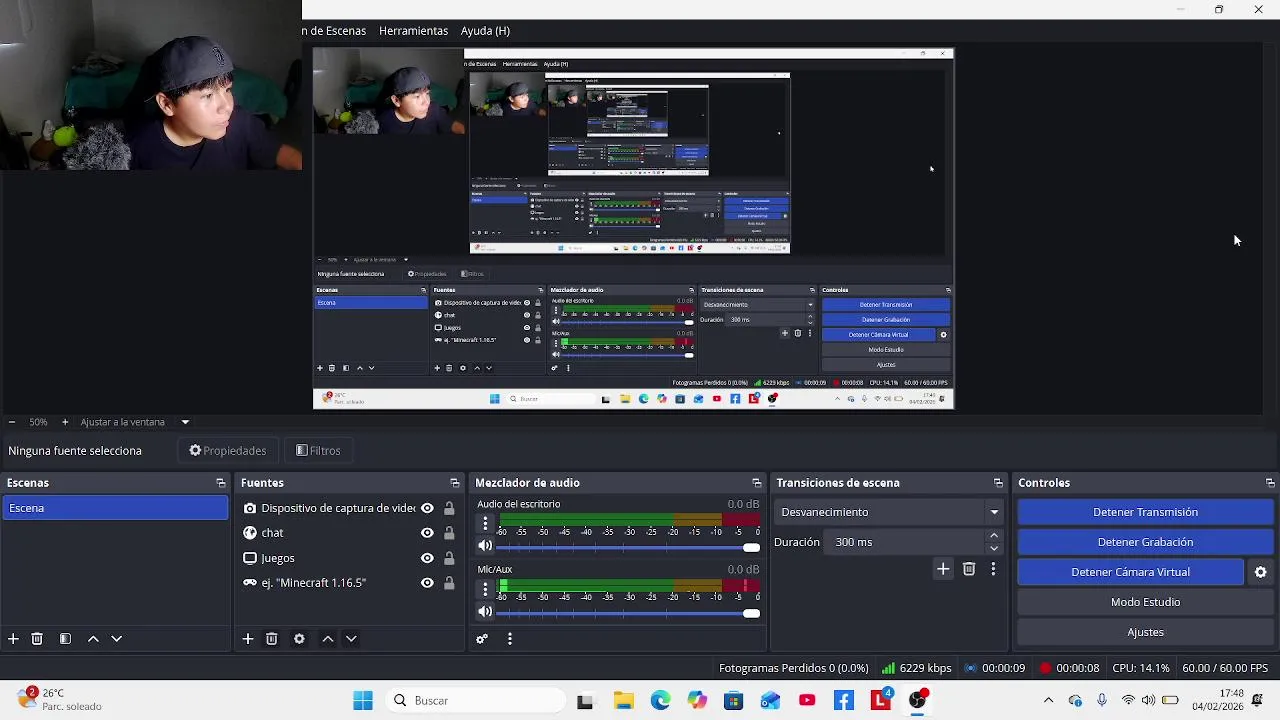Viewport: 1280px width, 720px height.
Task: Pop out the Escenas dock panel
Action: click(x=221, y=483)
